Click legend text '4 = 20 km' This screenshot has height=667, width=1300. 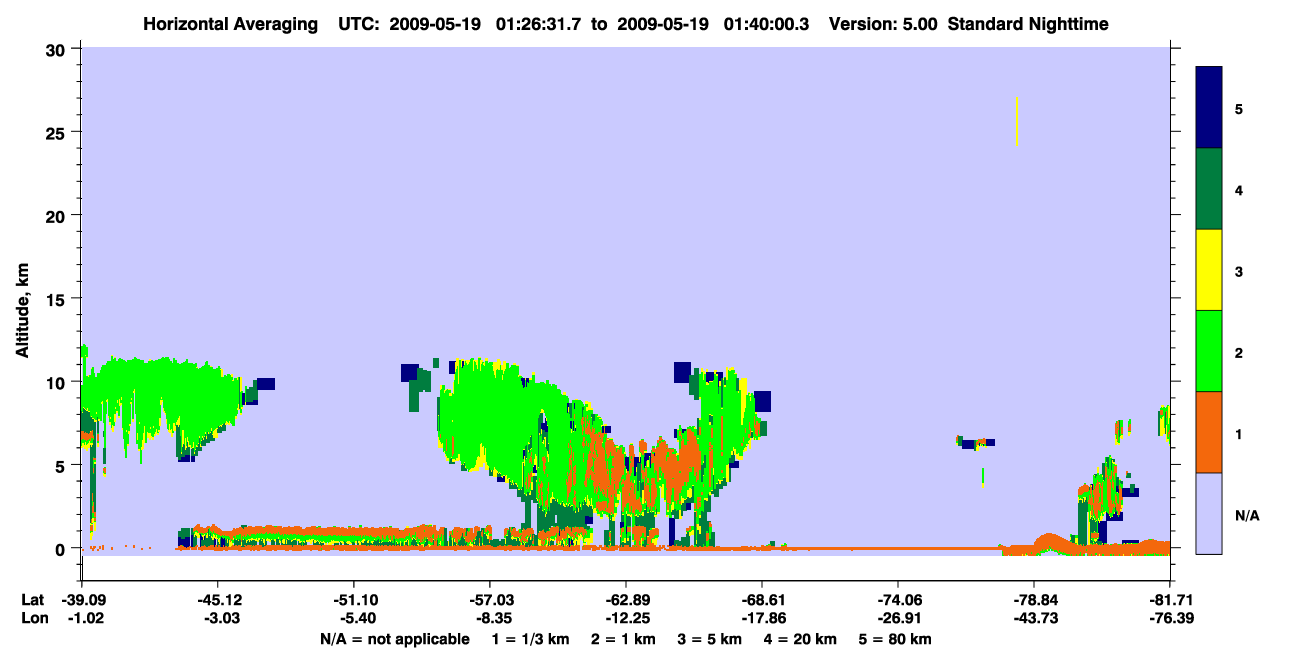pos(799,639)
